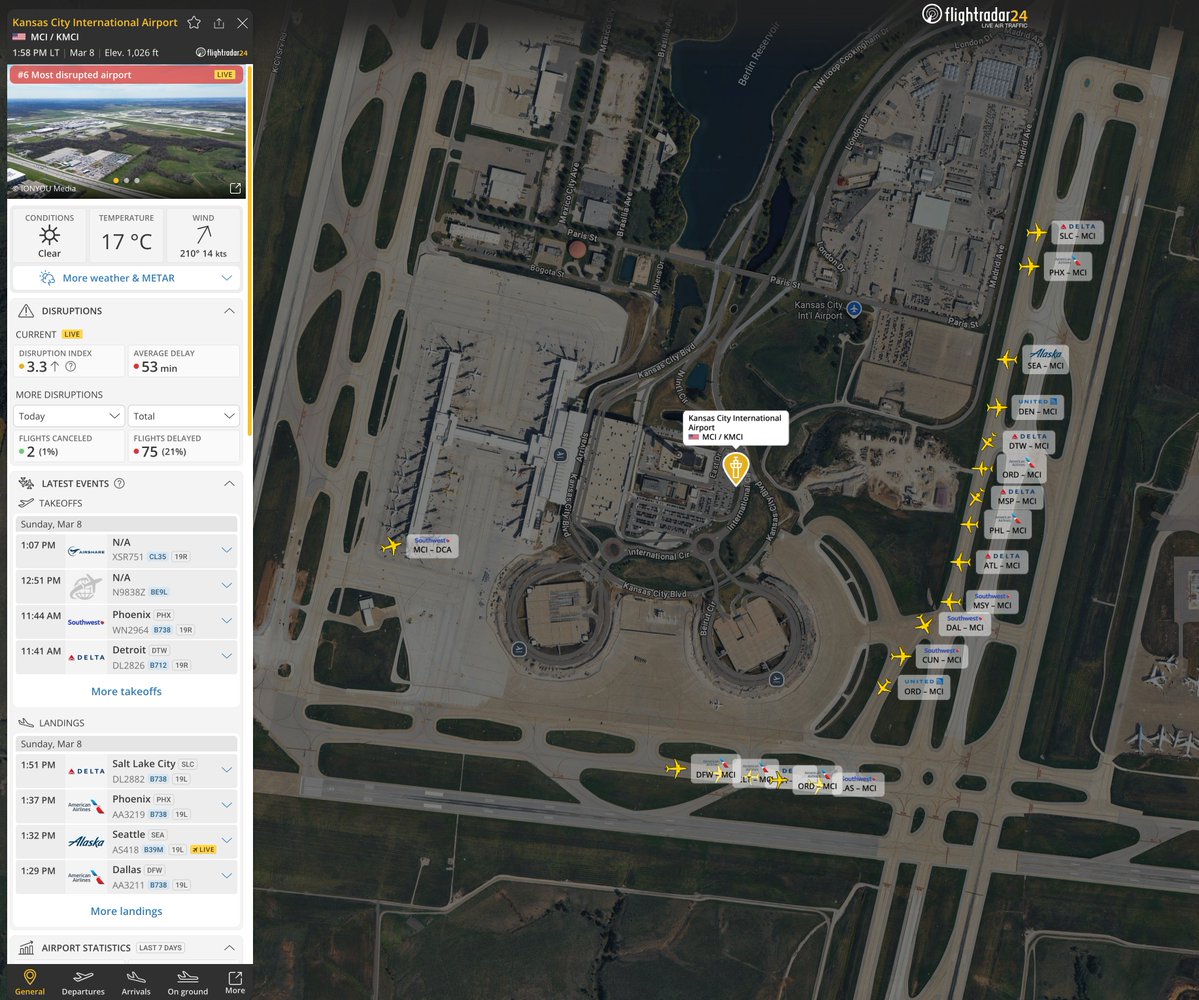The image size is (1199, 1000).
Task: Select the ATL – MCI Delta aircraft
Action: (961, 562)
